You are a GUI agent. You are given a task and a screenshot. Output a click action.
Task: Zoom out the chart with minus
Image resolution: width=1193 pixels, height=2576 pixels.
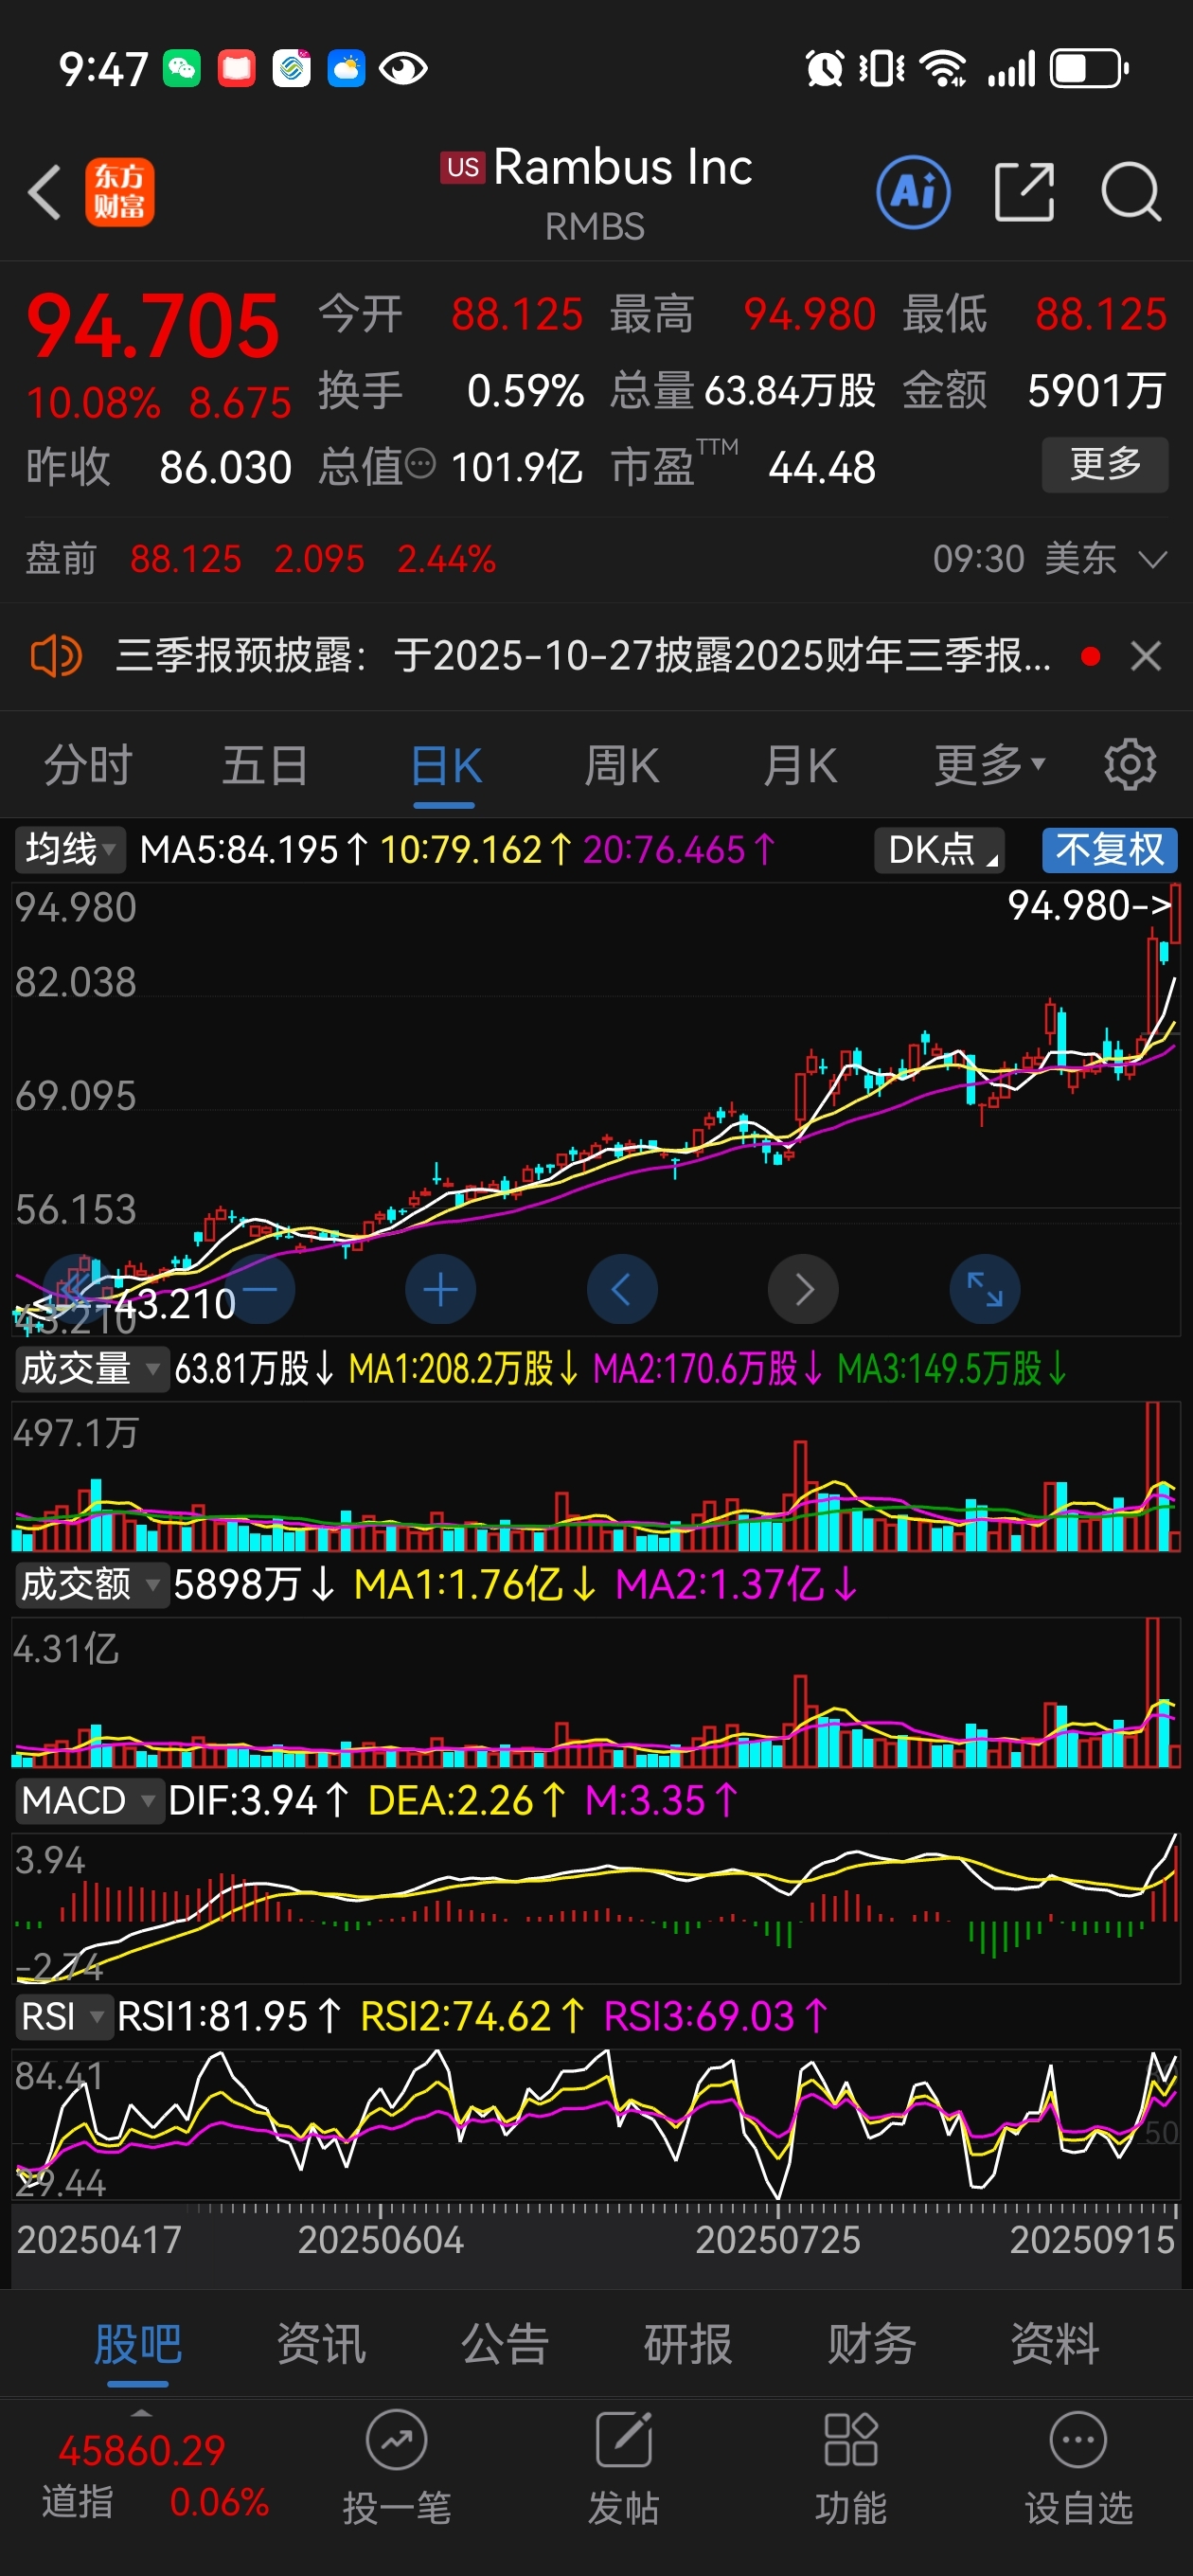[x=260, y=1290]
